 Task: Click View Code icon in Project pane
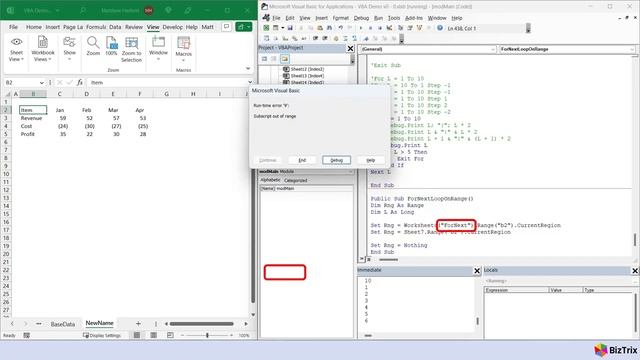[264, 59]
